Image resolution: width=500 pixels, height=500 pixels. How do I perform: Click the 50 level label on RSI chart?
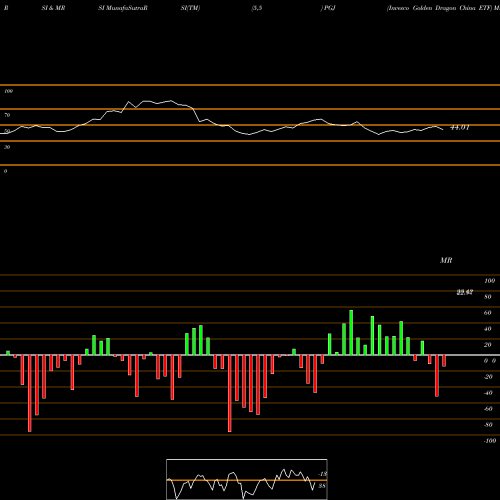(7, 131)
